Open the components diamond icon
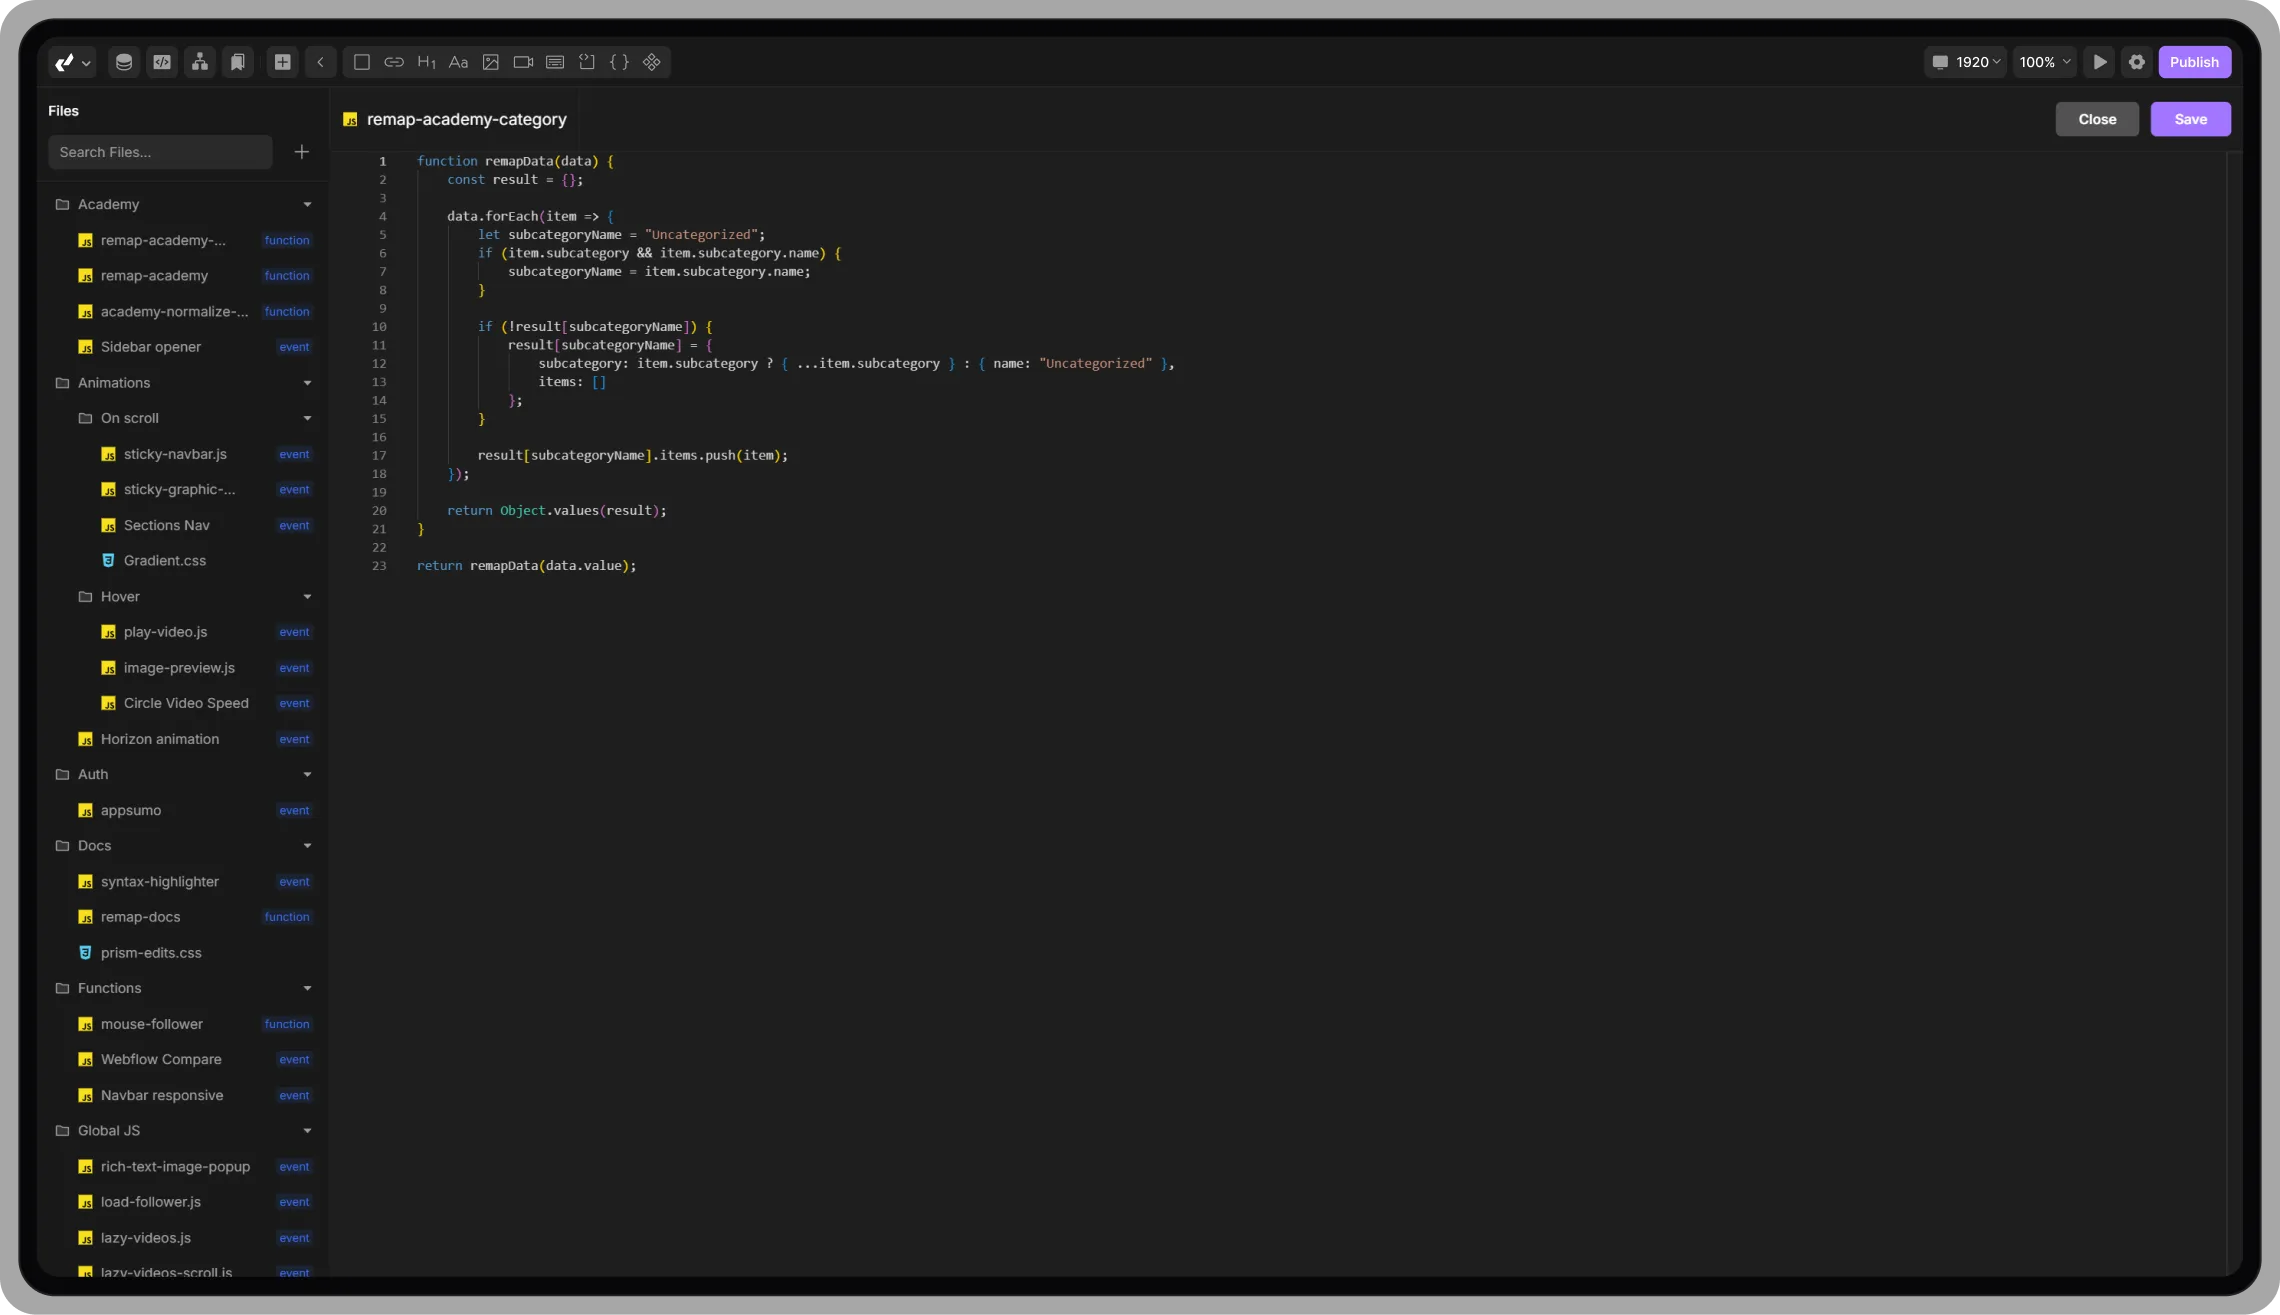Image resolution: width=2280 pixels, height=1315 pixels. click(x=652, y=62)
